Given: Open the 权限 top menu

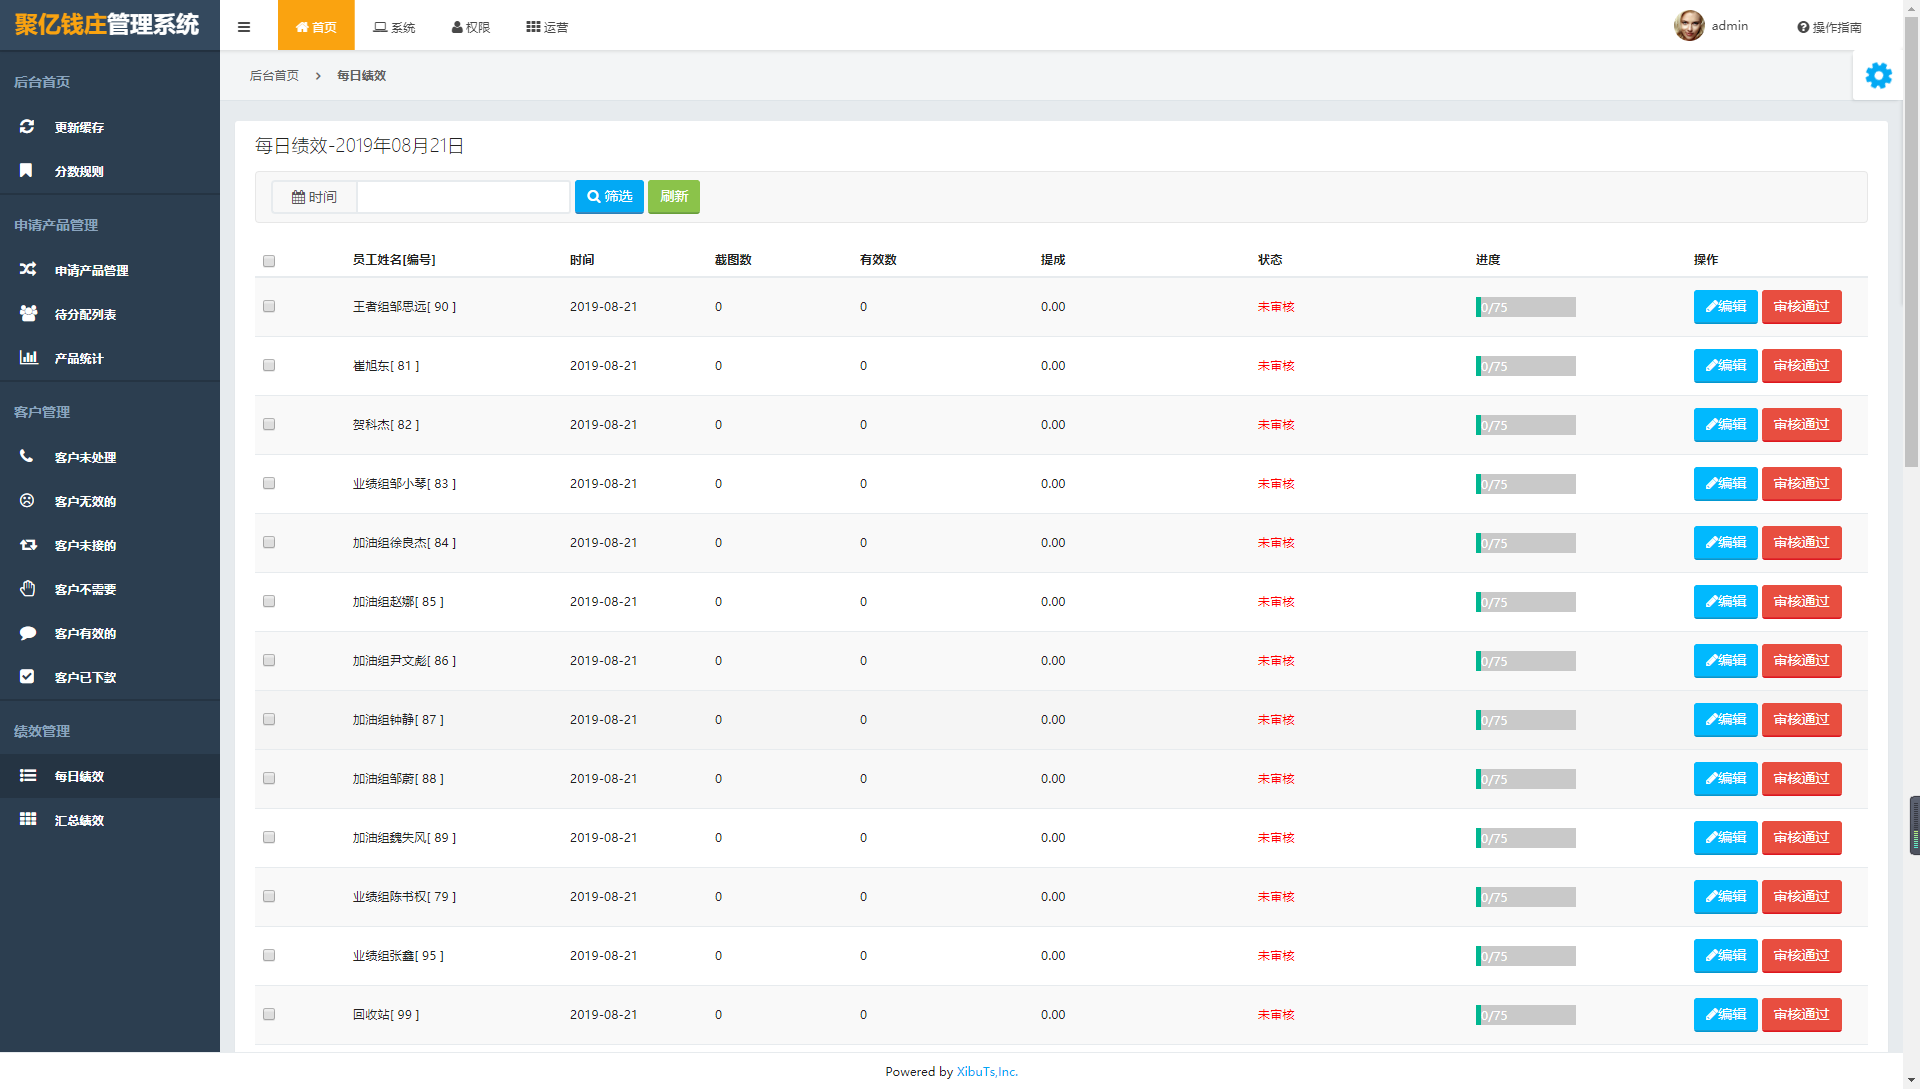Looking at the screenshot, I should pos(471,27).
